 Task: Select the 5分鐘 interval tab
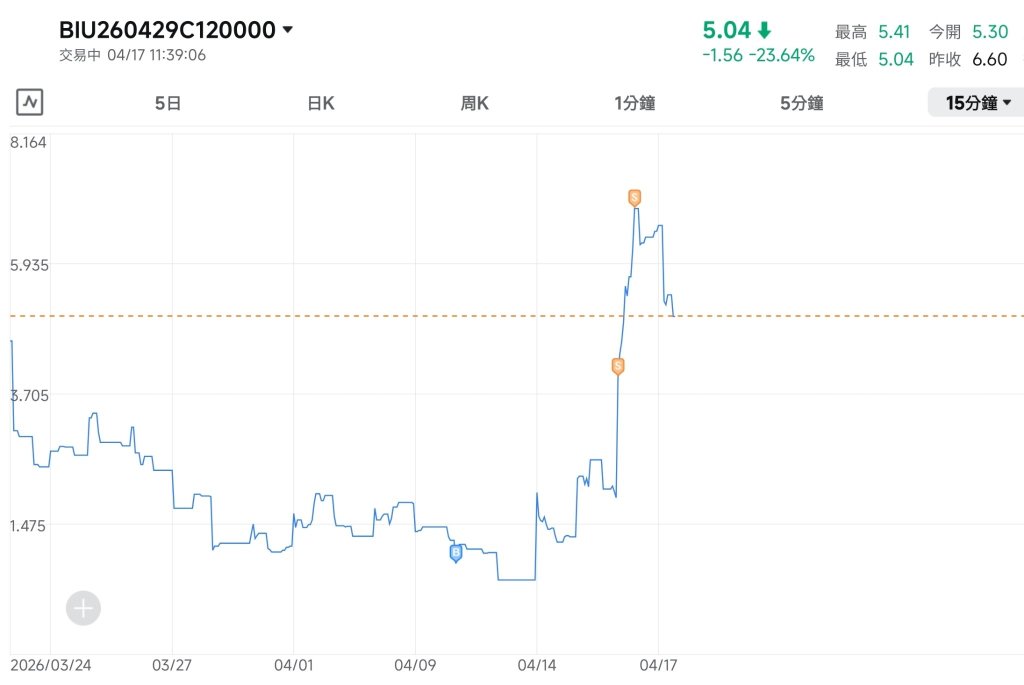click(802, 103)
